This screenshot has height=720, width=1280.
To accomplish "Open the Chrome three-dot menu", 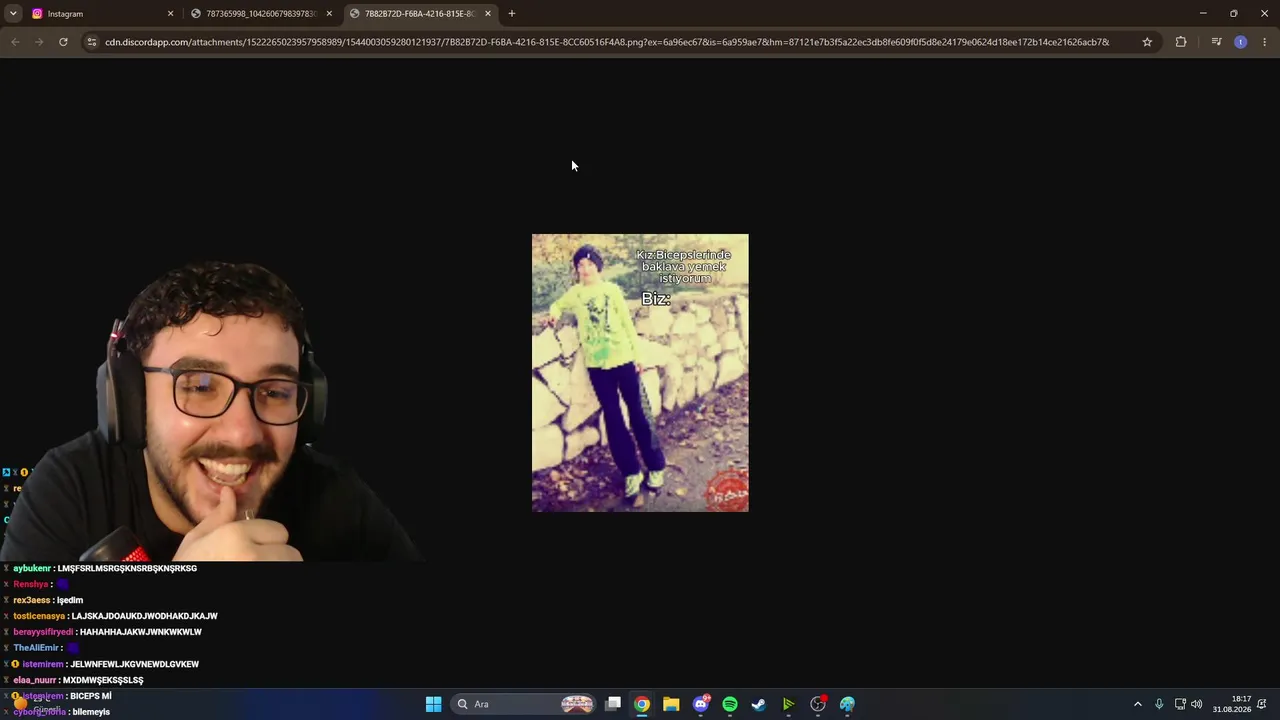I will click(x=1265, y=42).
